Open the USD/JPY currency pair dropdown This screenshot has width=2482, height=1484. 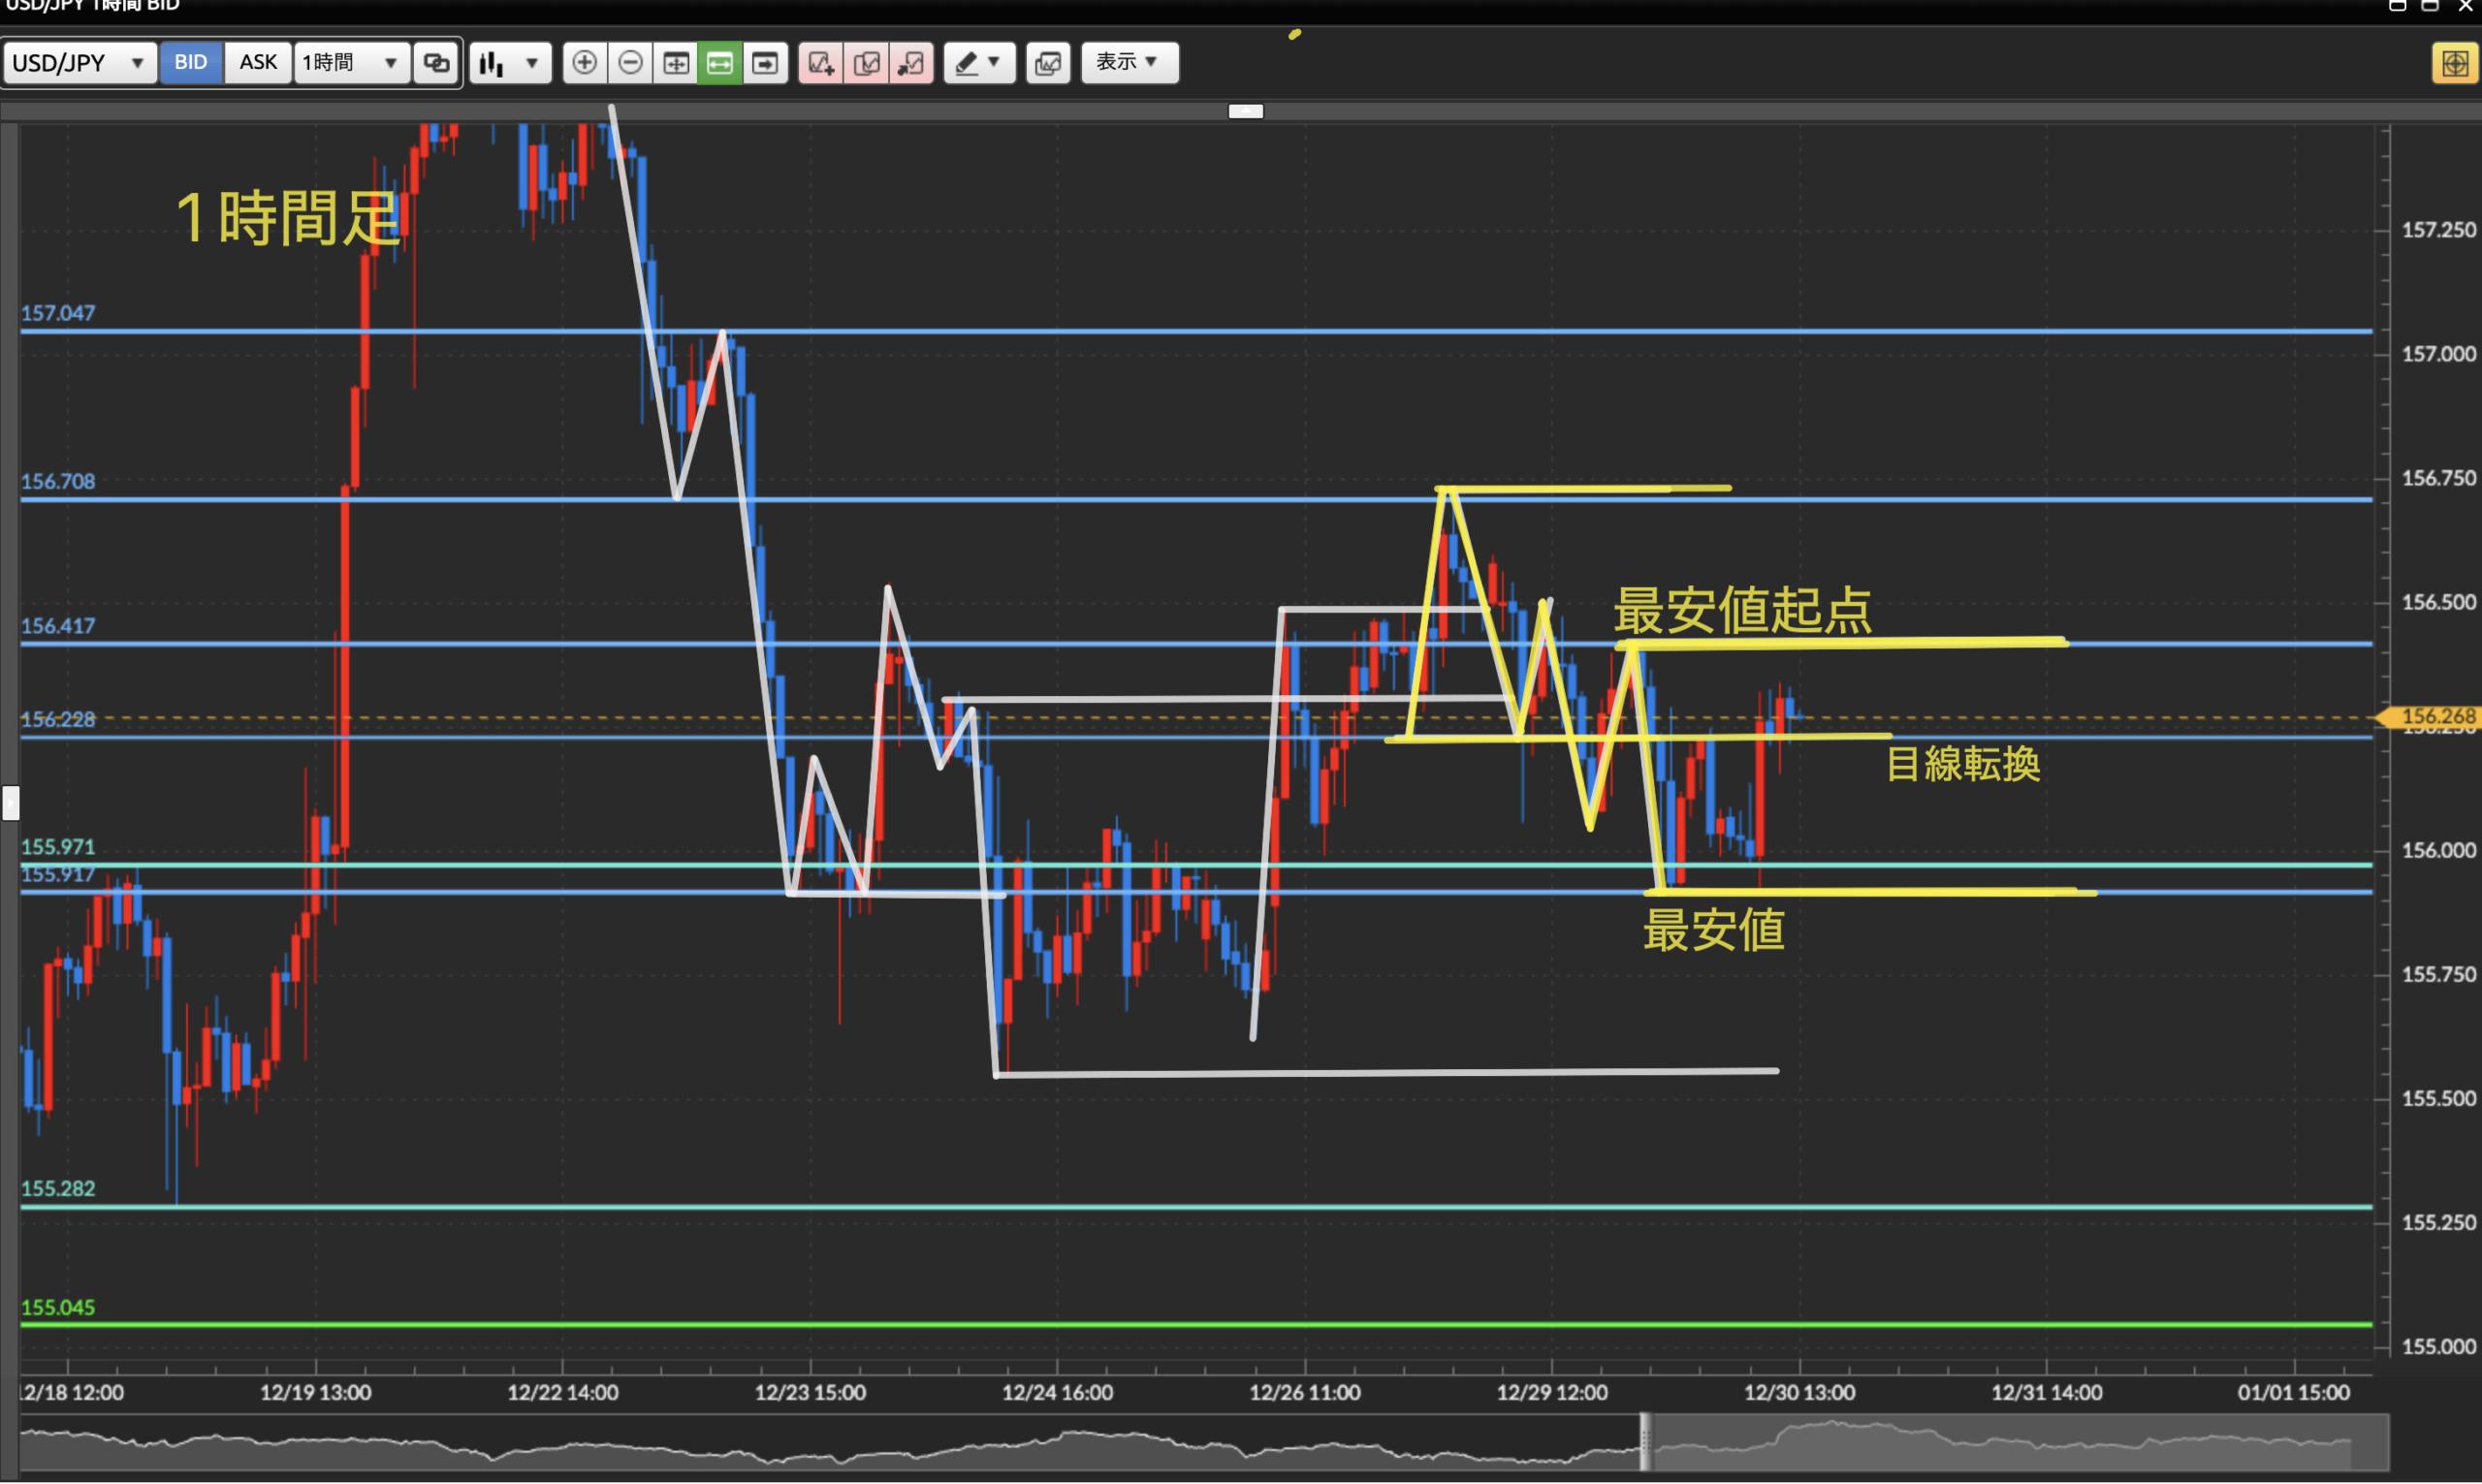coord(79,63)
